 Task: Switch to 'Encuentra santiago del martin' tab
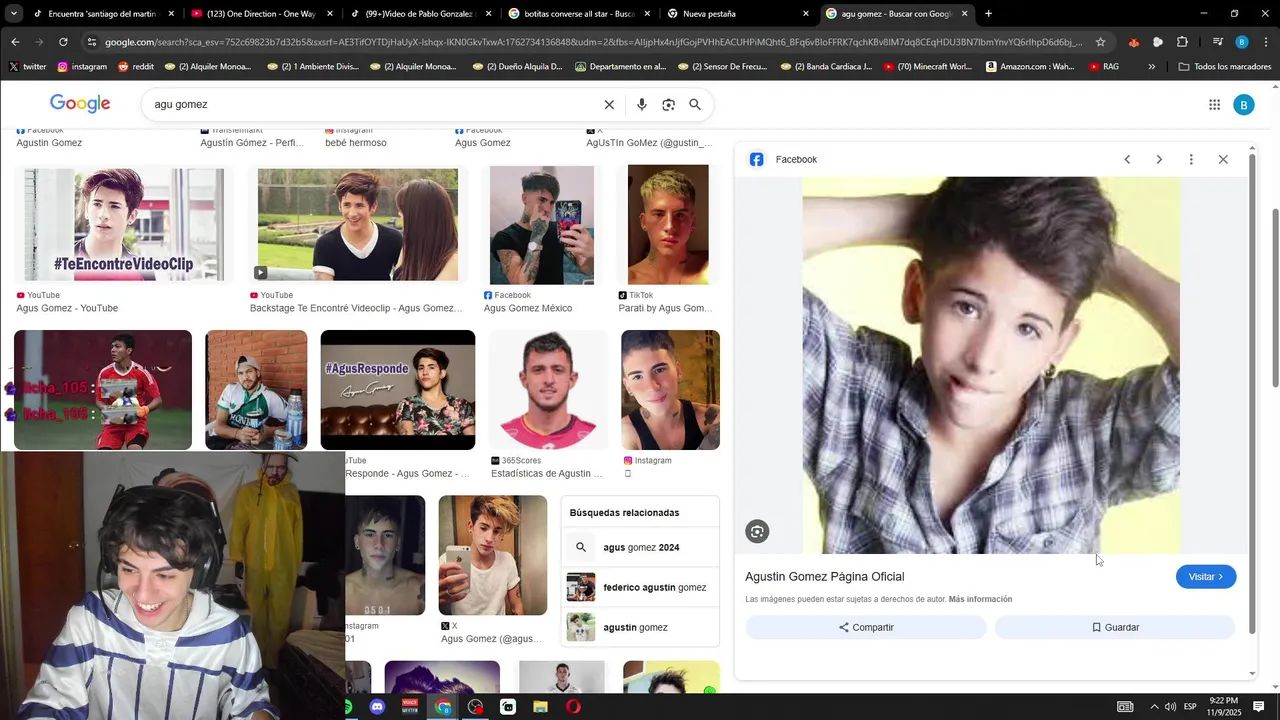point(100,14)
